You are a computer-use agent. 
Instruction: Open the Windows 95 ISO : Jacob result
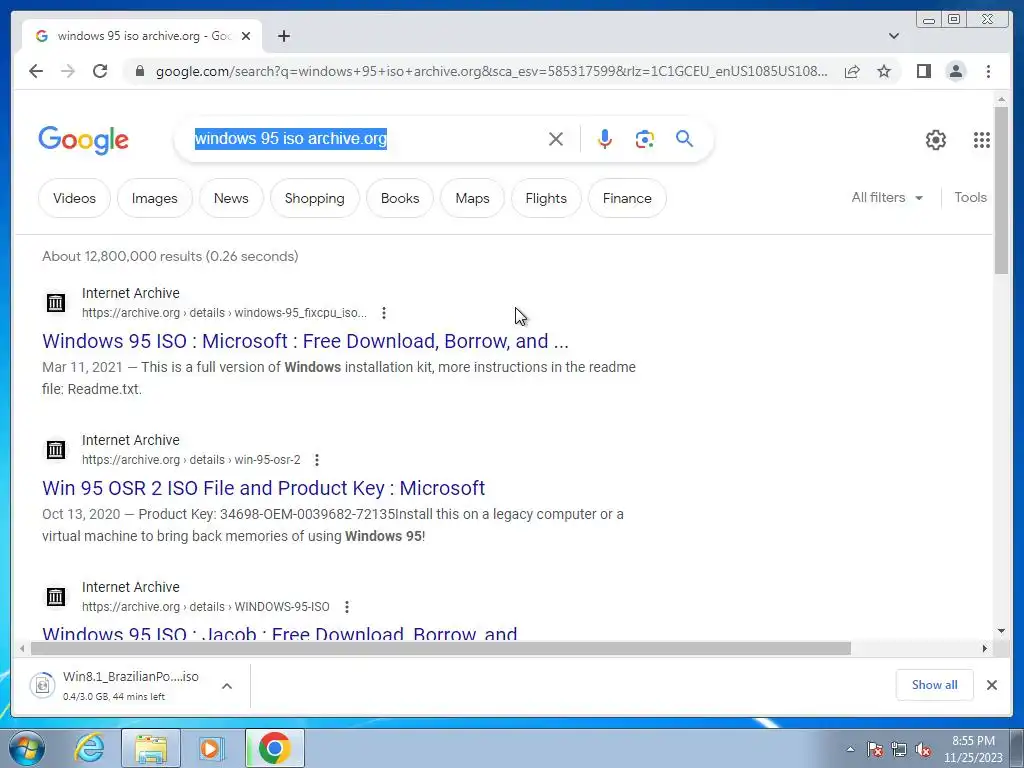(280, 633)
